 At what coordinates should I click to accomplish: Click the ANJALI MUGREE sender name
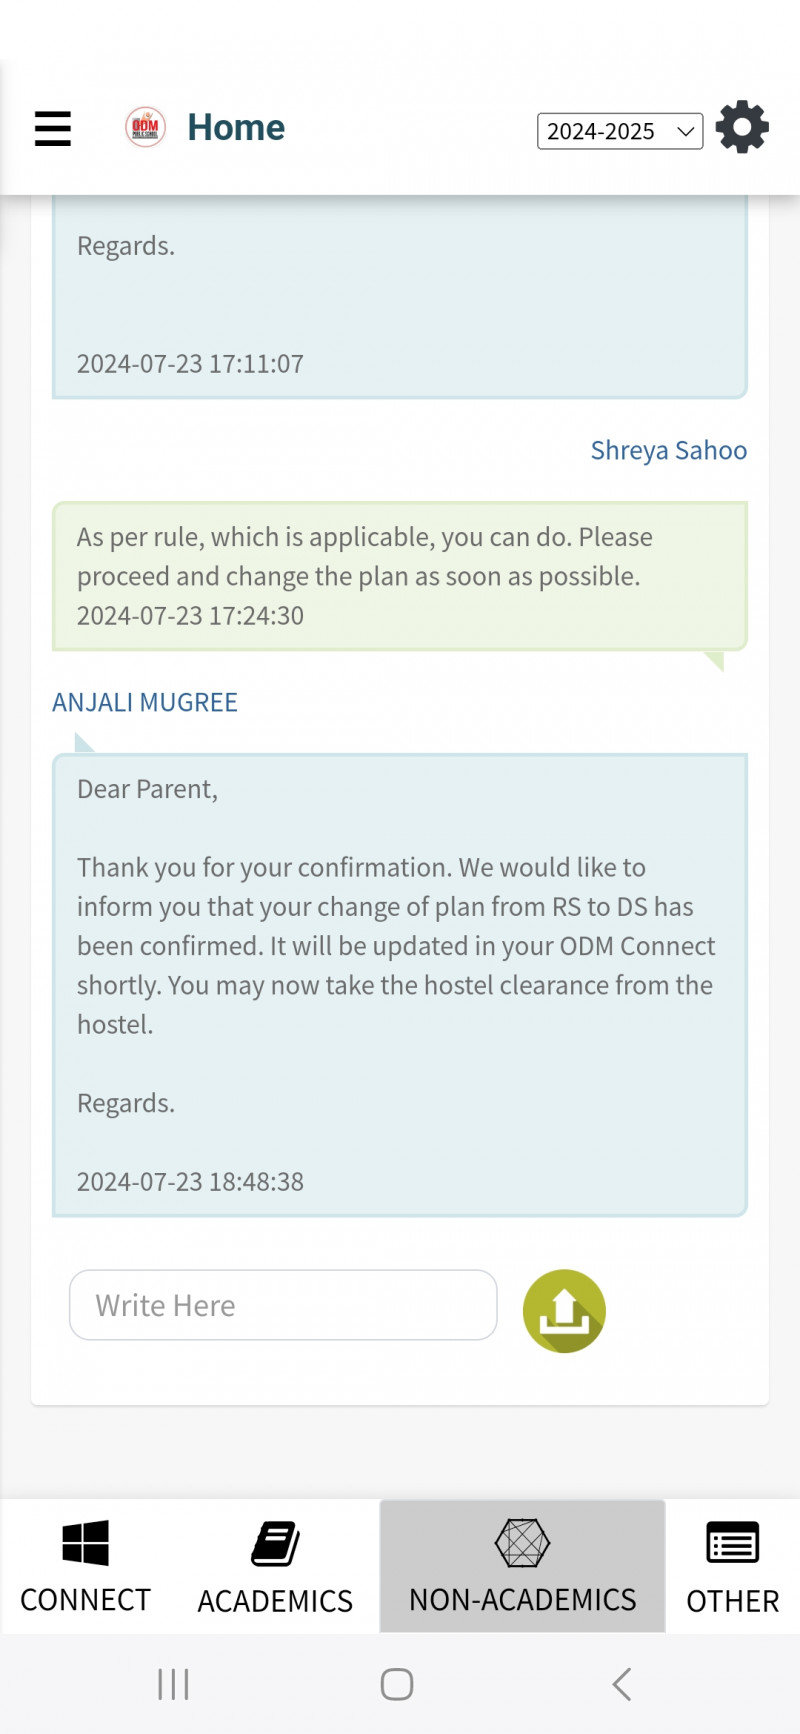(x=145, y=702)
